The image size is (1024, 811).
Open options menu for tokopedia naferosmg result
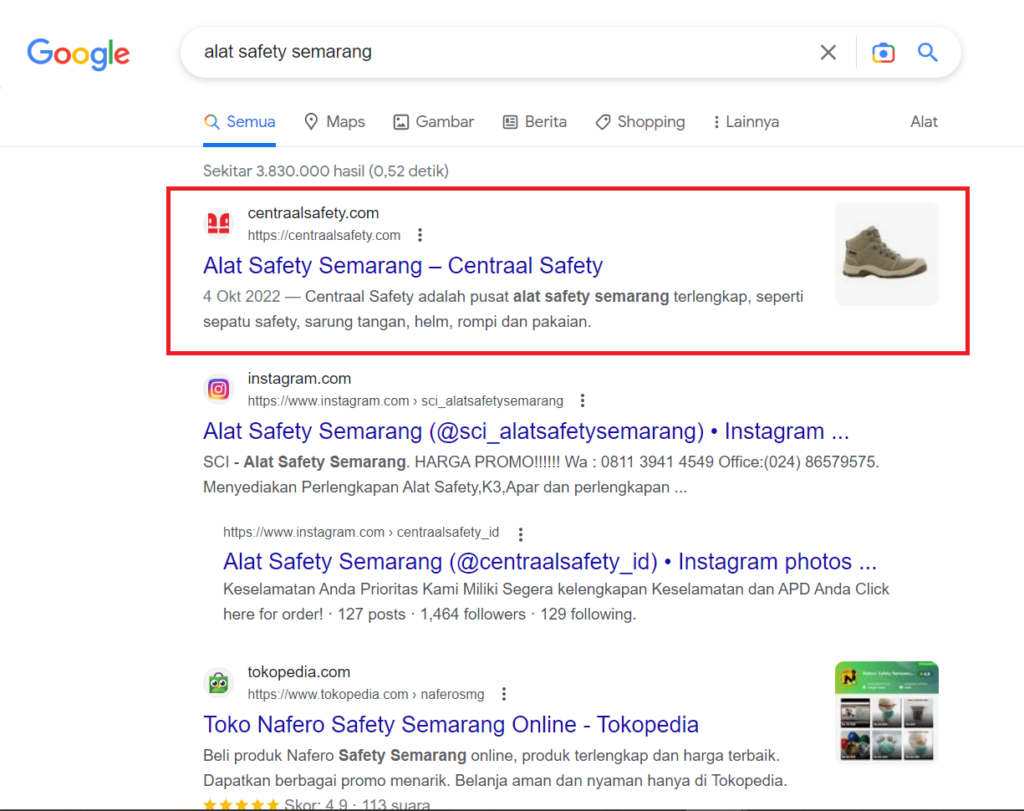[x=504, y=694]
